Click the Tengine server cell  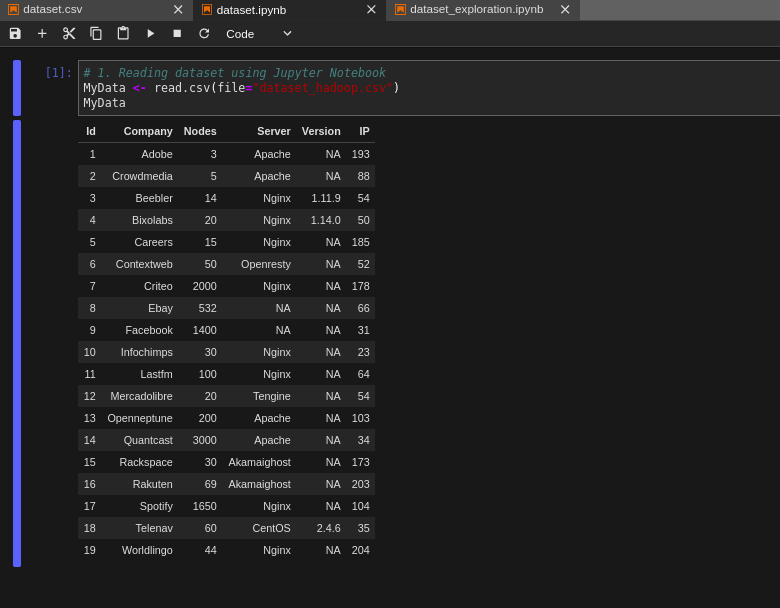click(271, 396)
